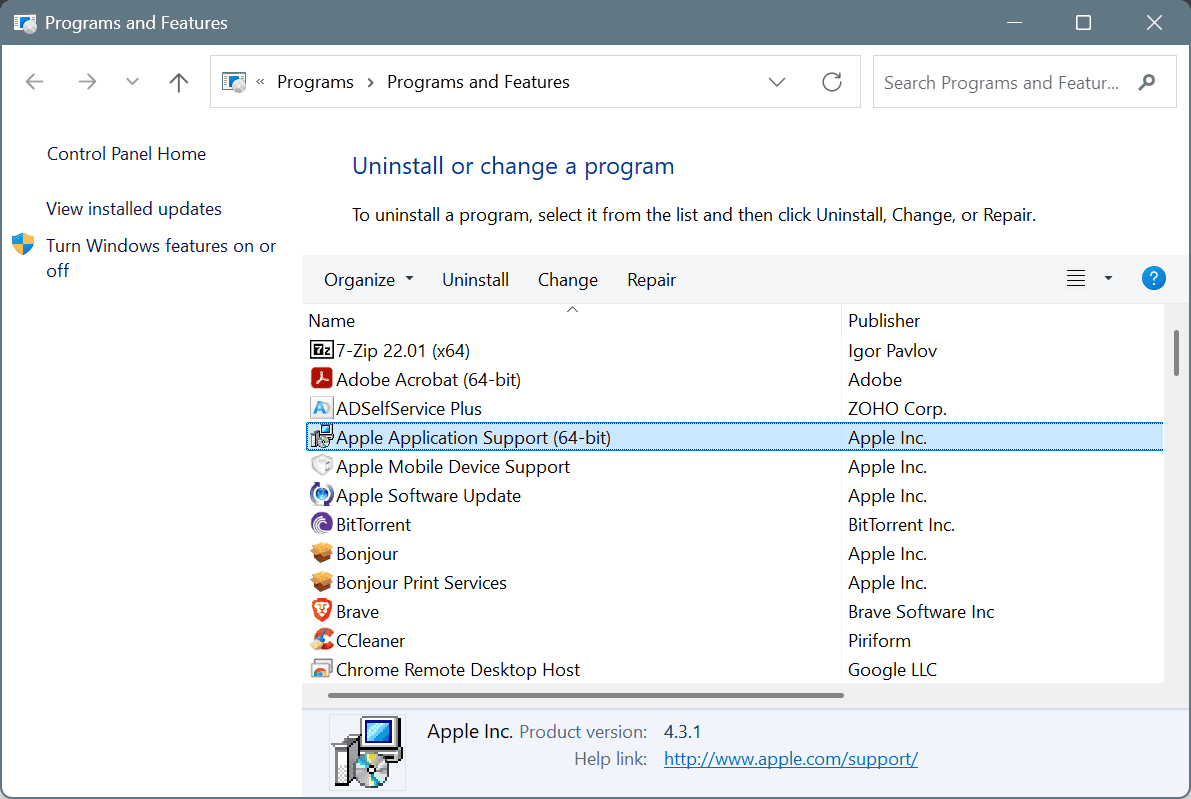The image size is (1191, 799).
Task: Click the search magnifier icon
Action: (x=1147, y=82)
